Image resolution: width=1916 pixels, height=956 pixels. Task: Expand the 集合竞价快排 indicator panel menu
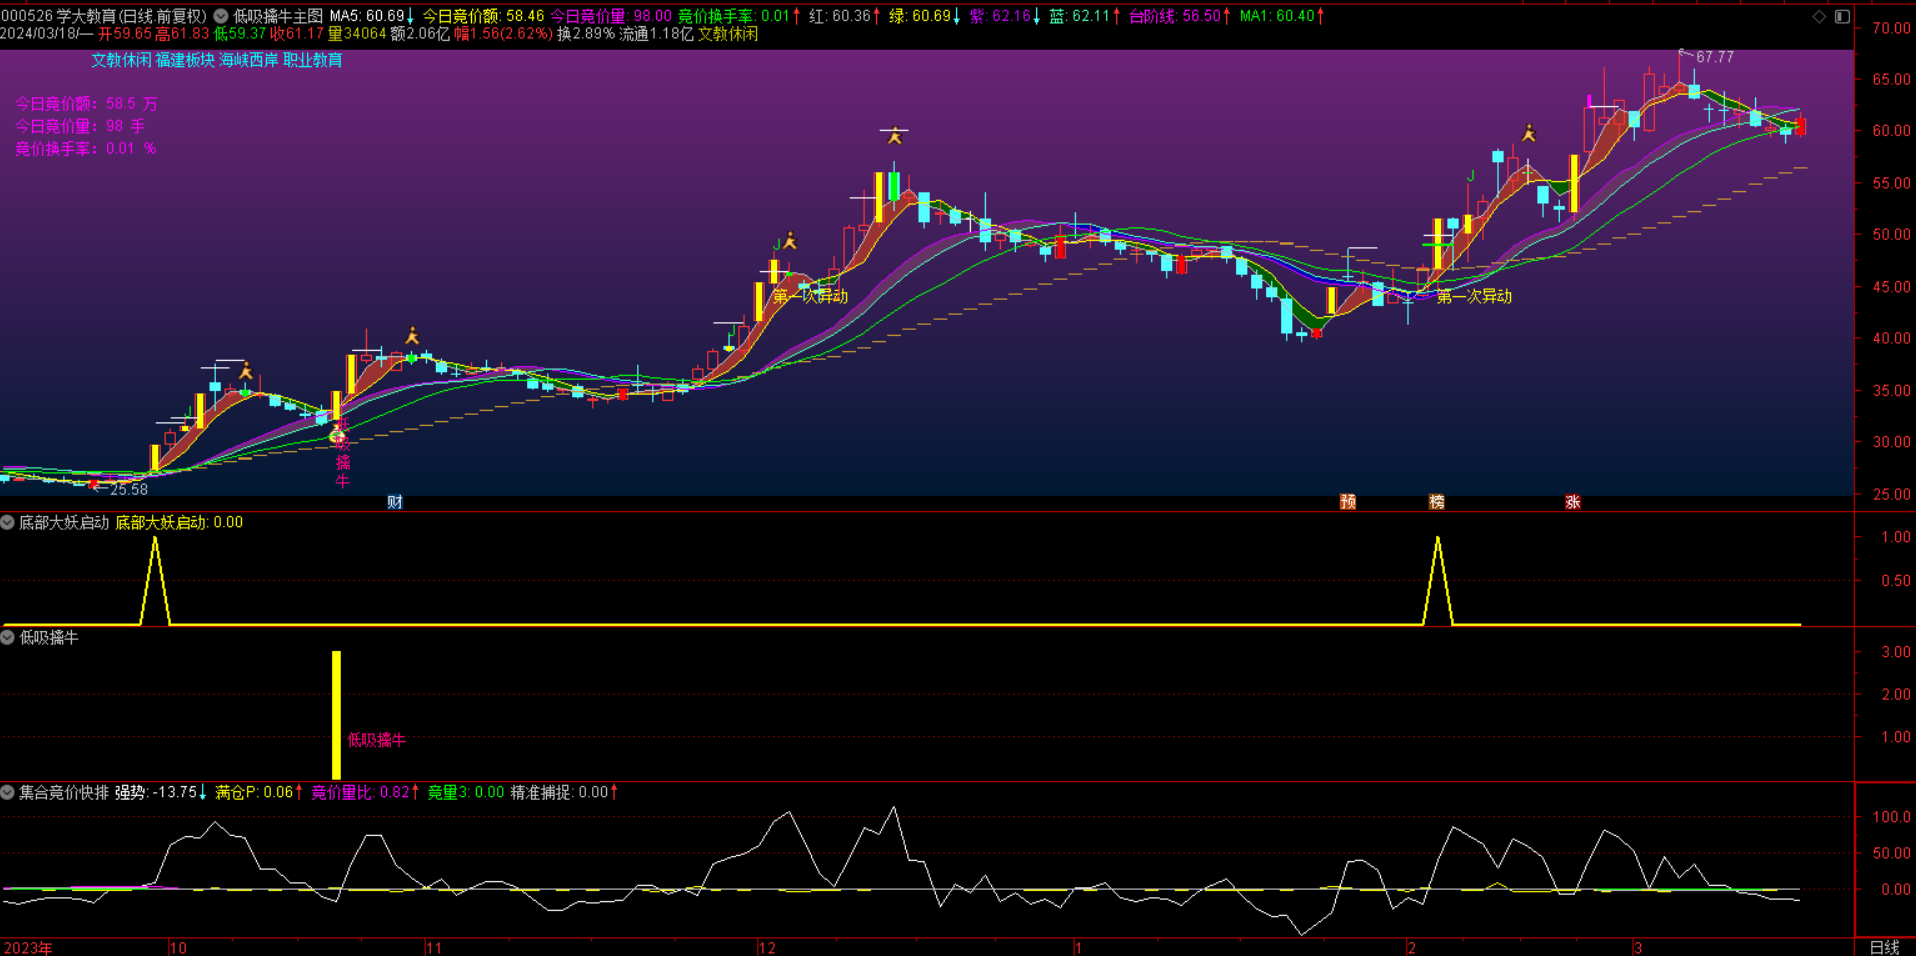pyautogui.click(x=8, y=792)
